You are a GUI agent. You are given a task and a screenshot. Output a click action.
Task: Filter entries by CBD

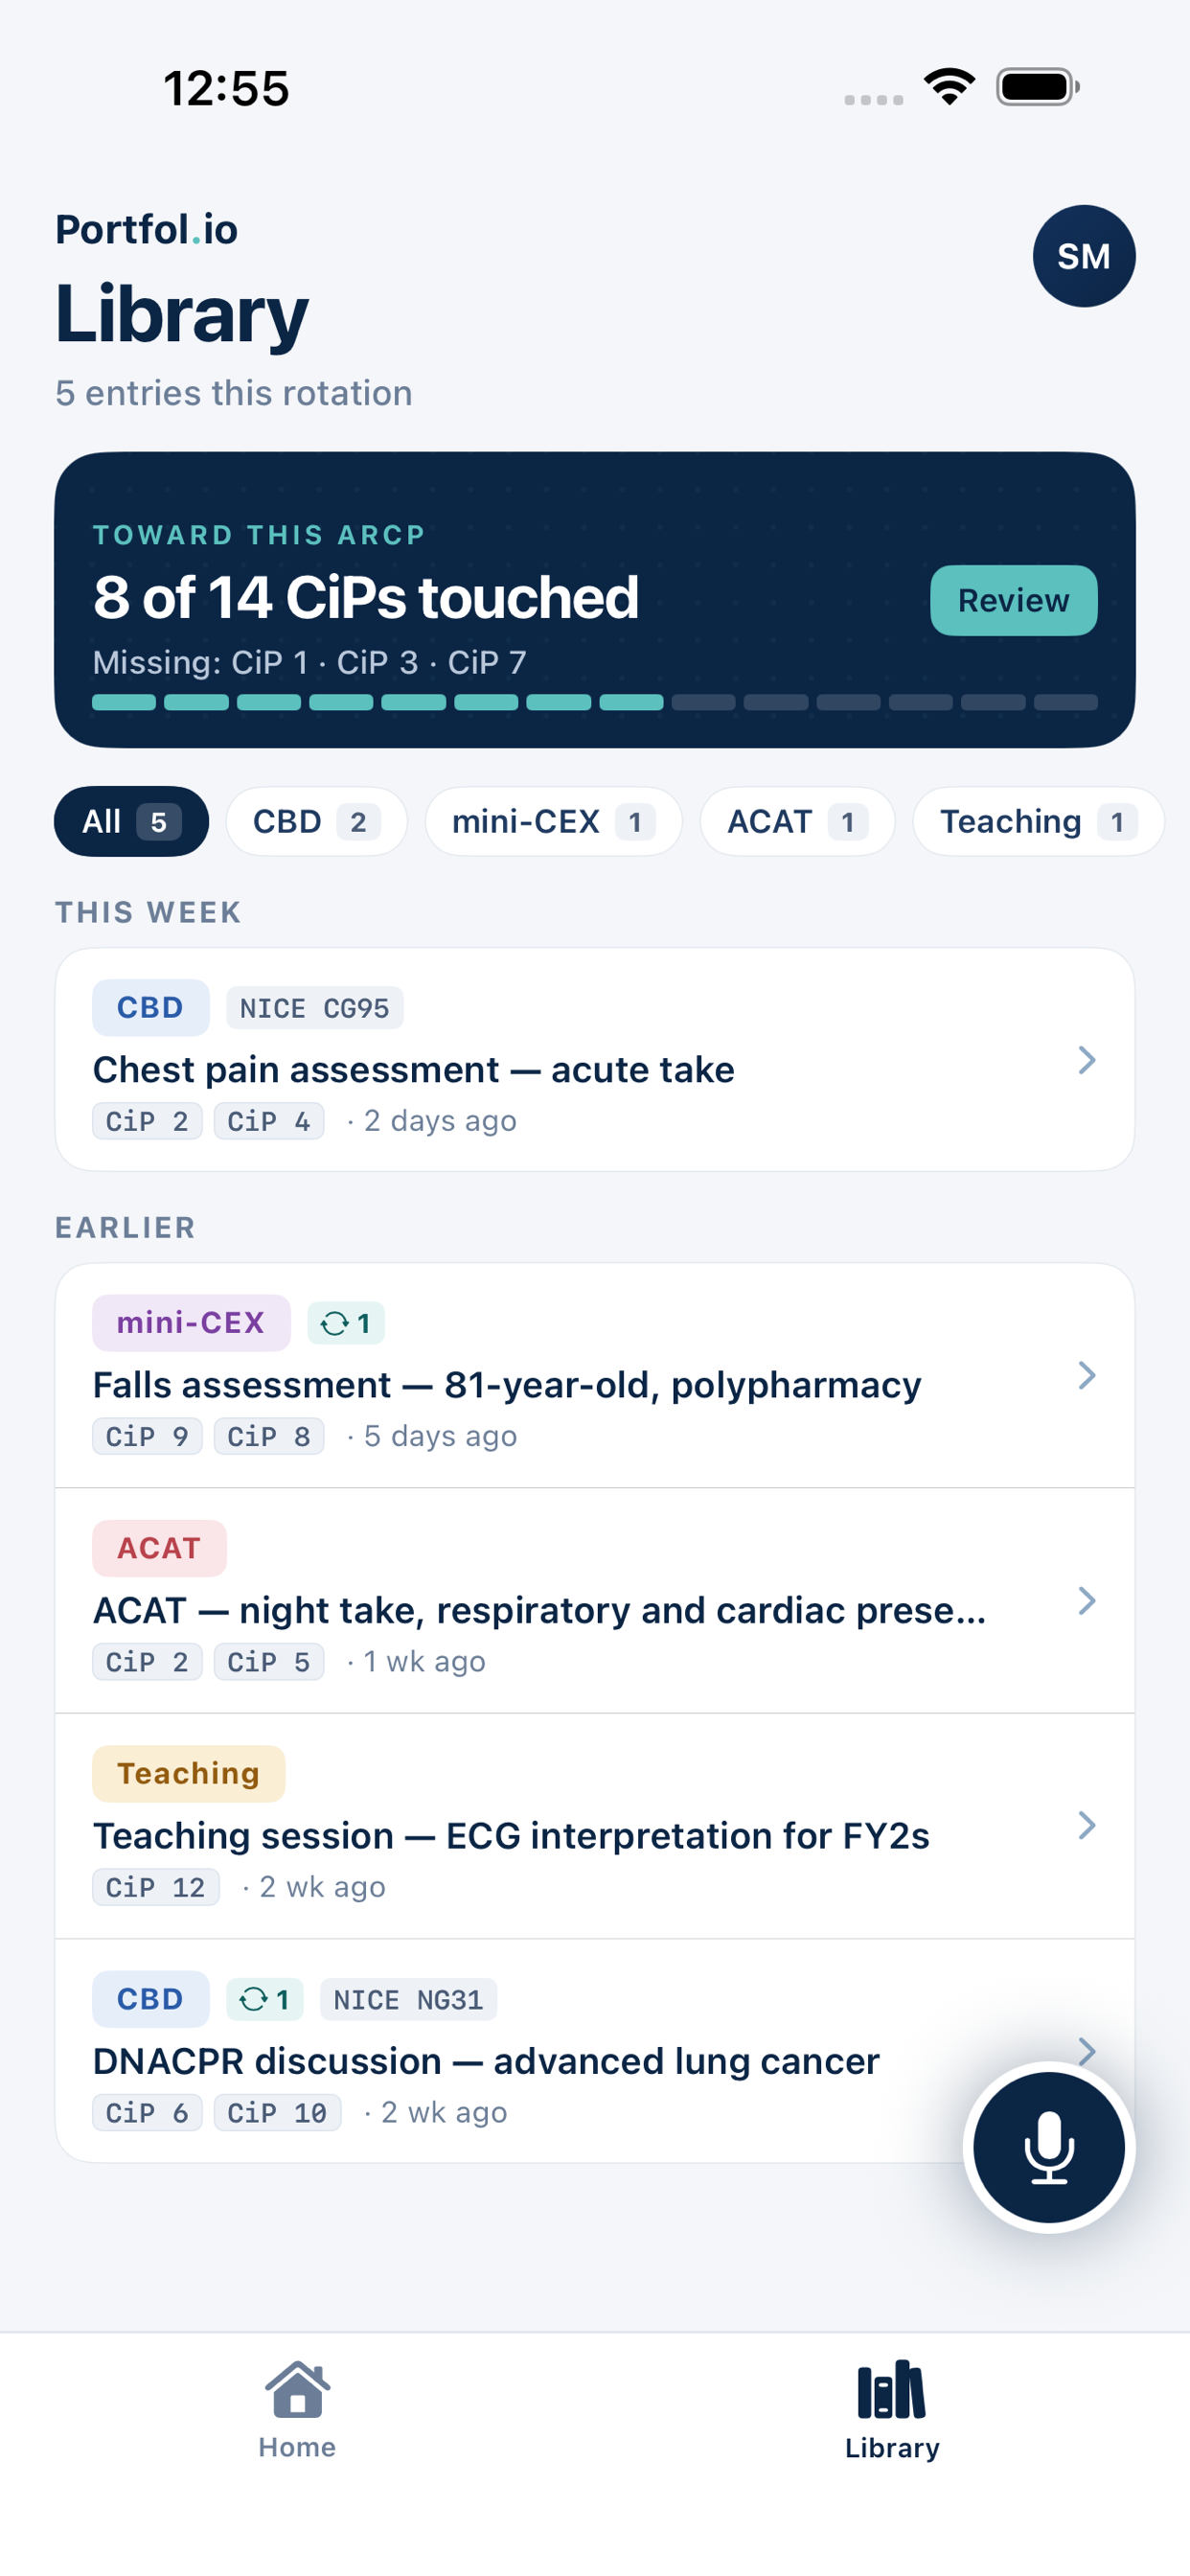coord(316,821)
